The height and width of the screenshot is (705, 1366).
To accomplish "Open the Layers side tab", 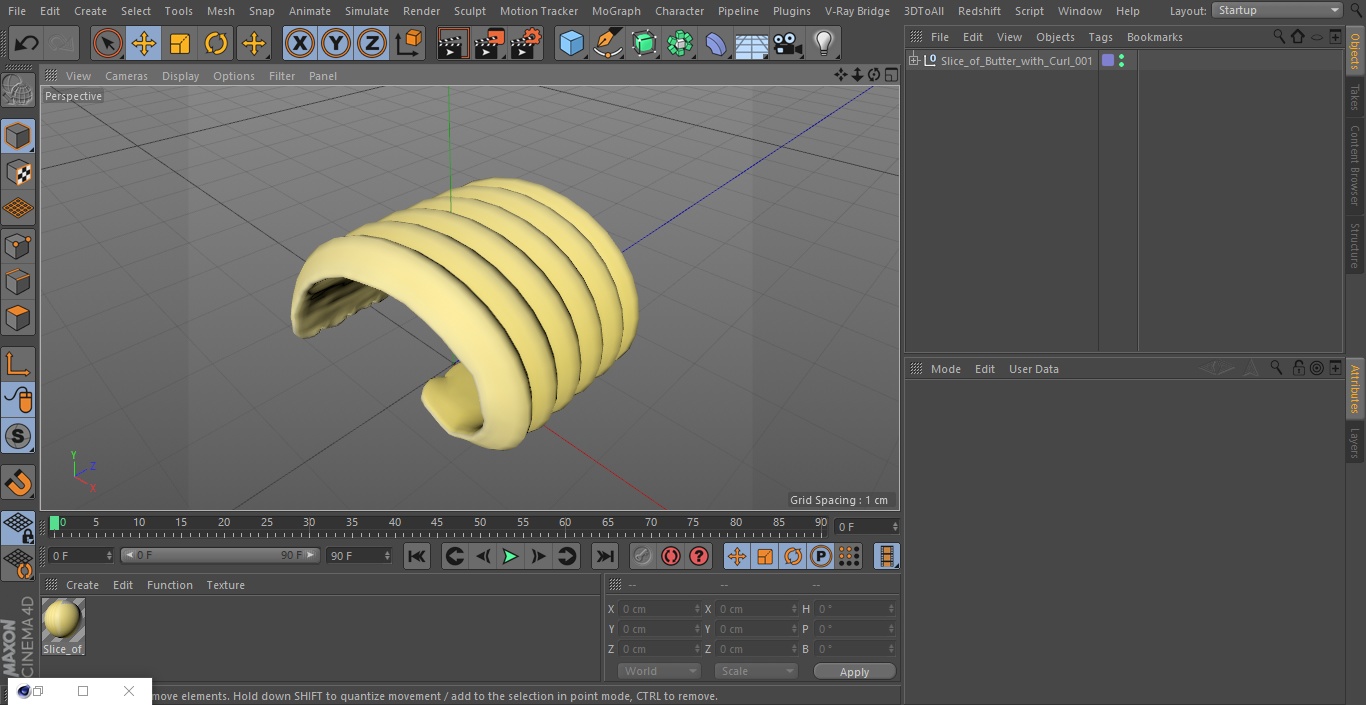I will [x=1355, y=443].
